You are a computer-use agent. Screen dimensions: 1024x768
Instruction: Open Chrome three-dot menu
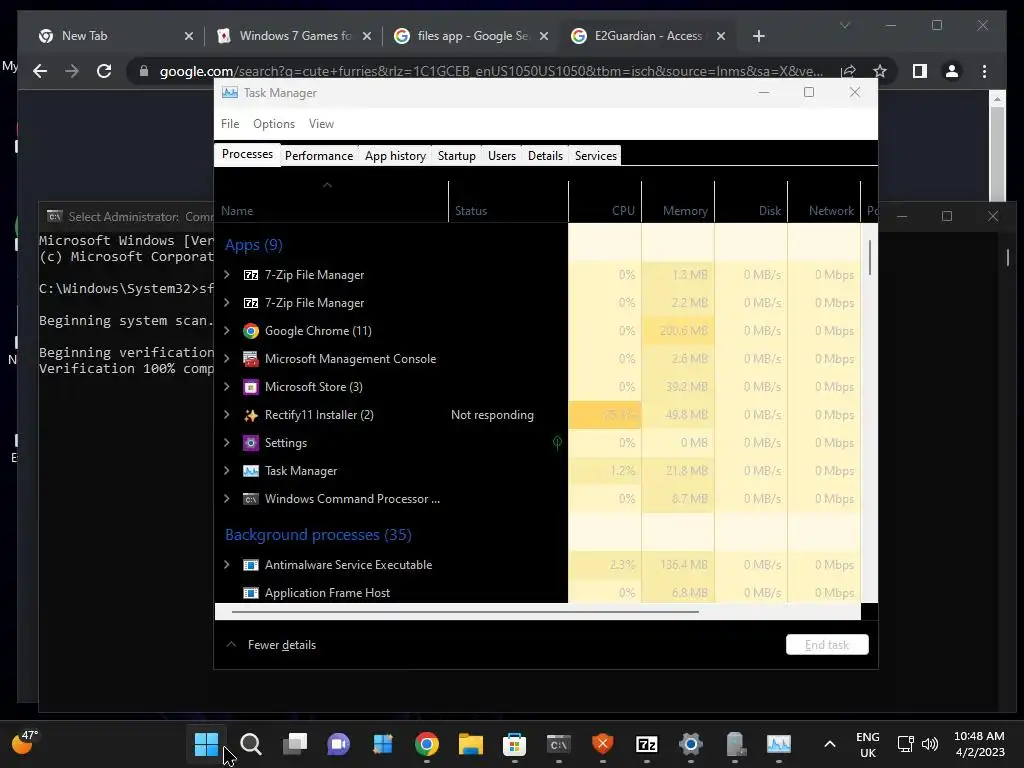coord(984,71)
